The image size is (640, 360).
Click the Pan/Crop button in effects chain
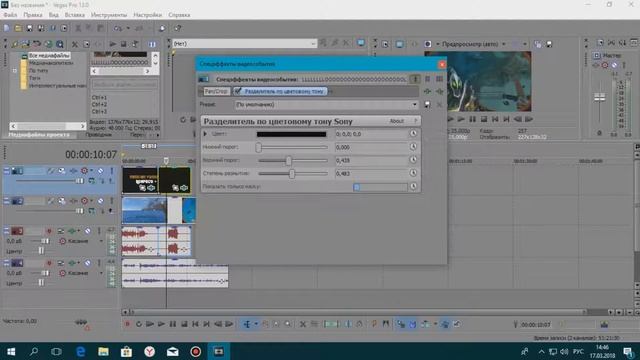click(x=216, y=91)
